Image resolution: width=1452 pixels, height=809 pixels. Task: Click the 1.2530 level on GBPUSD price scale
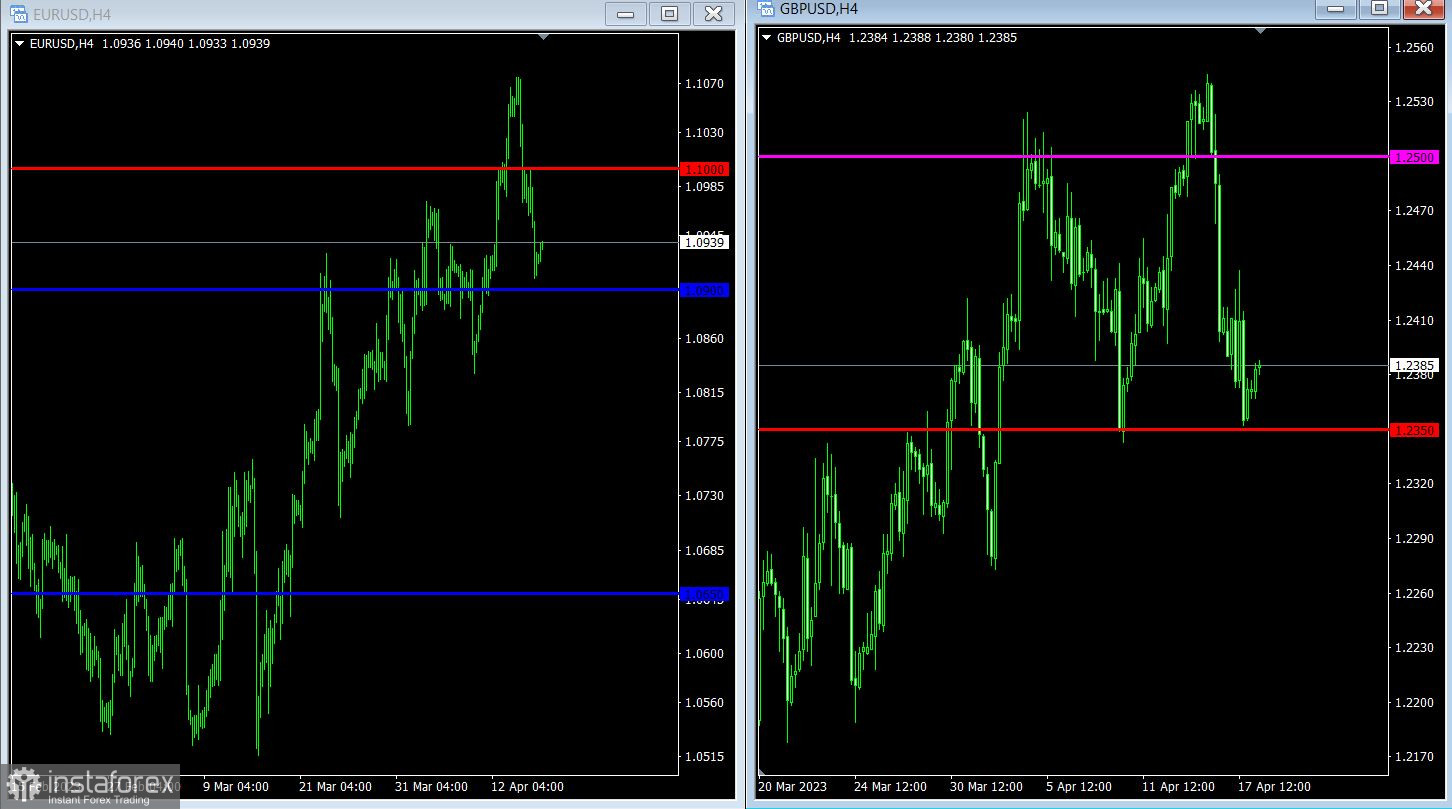1414,102
